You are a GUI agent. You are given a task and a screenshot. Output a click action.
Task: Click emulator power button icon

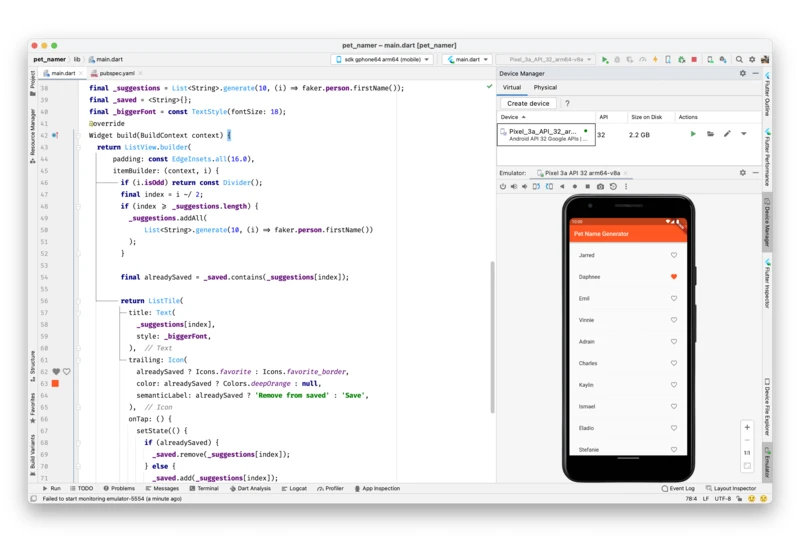[x=503, y=187]
